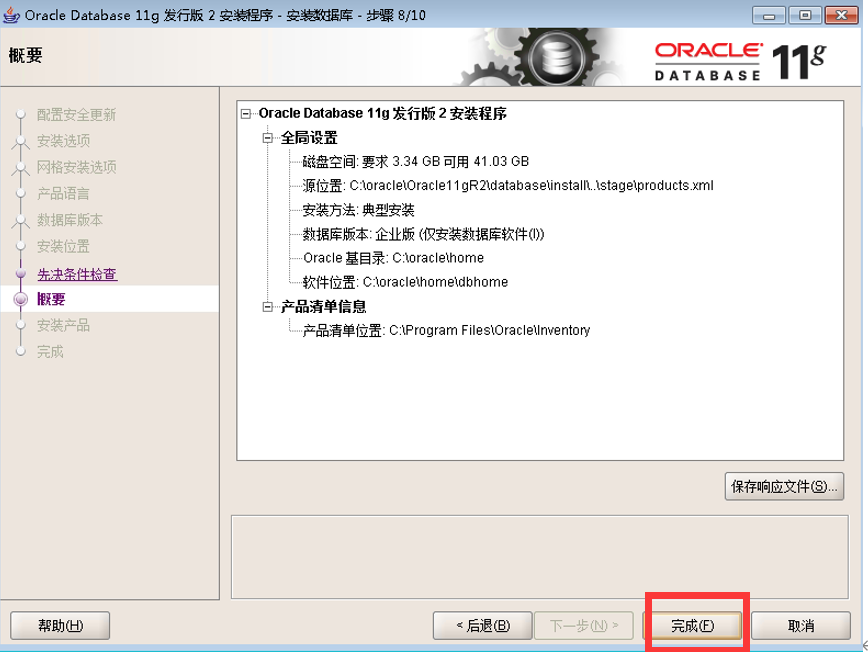
Task: Select the 安装产品 step in the sidebar
Action: tap(63, 325)
